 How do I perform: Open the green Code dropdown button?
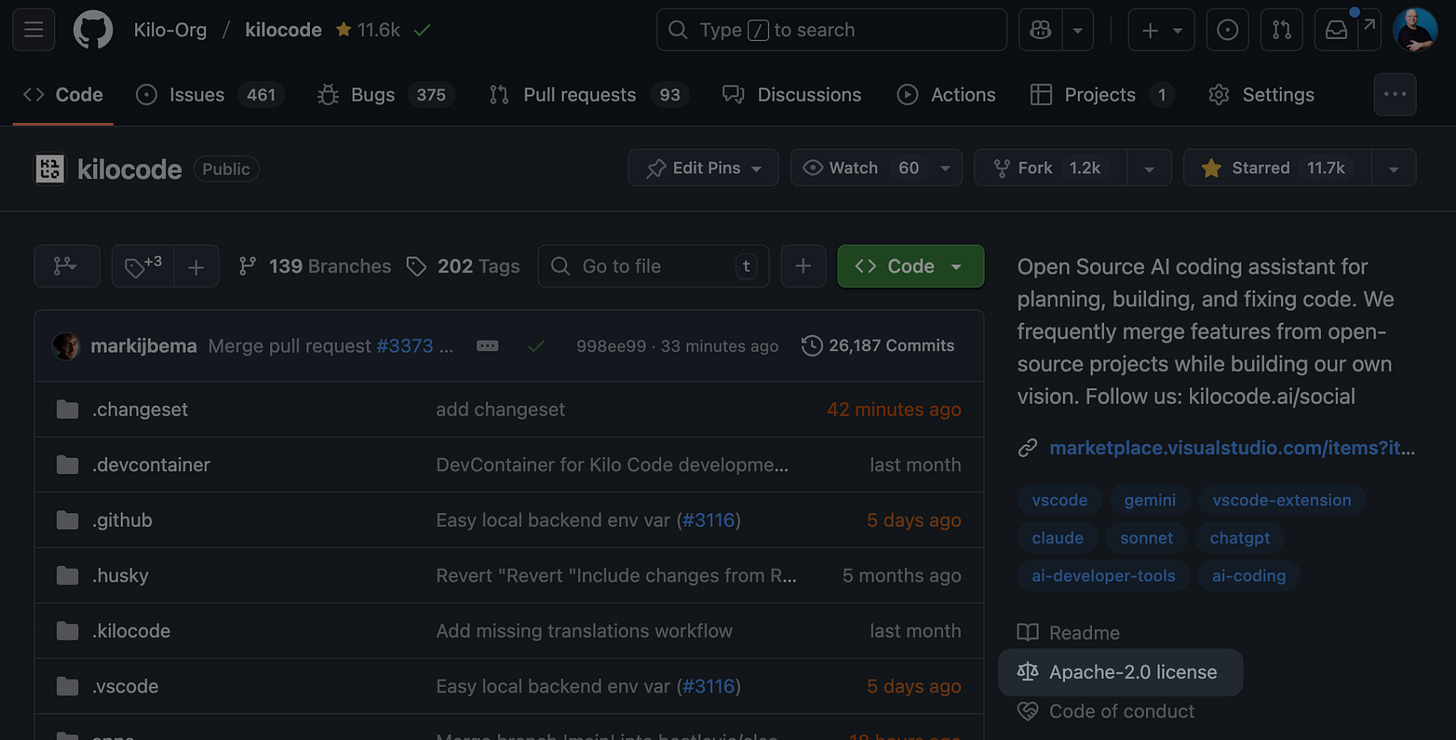(x=911, y=266)
